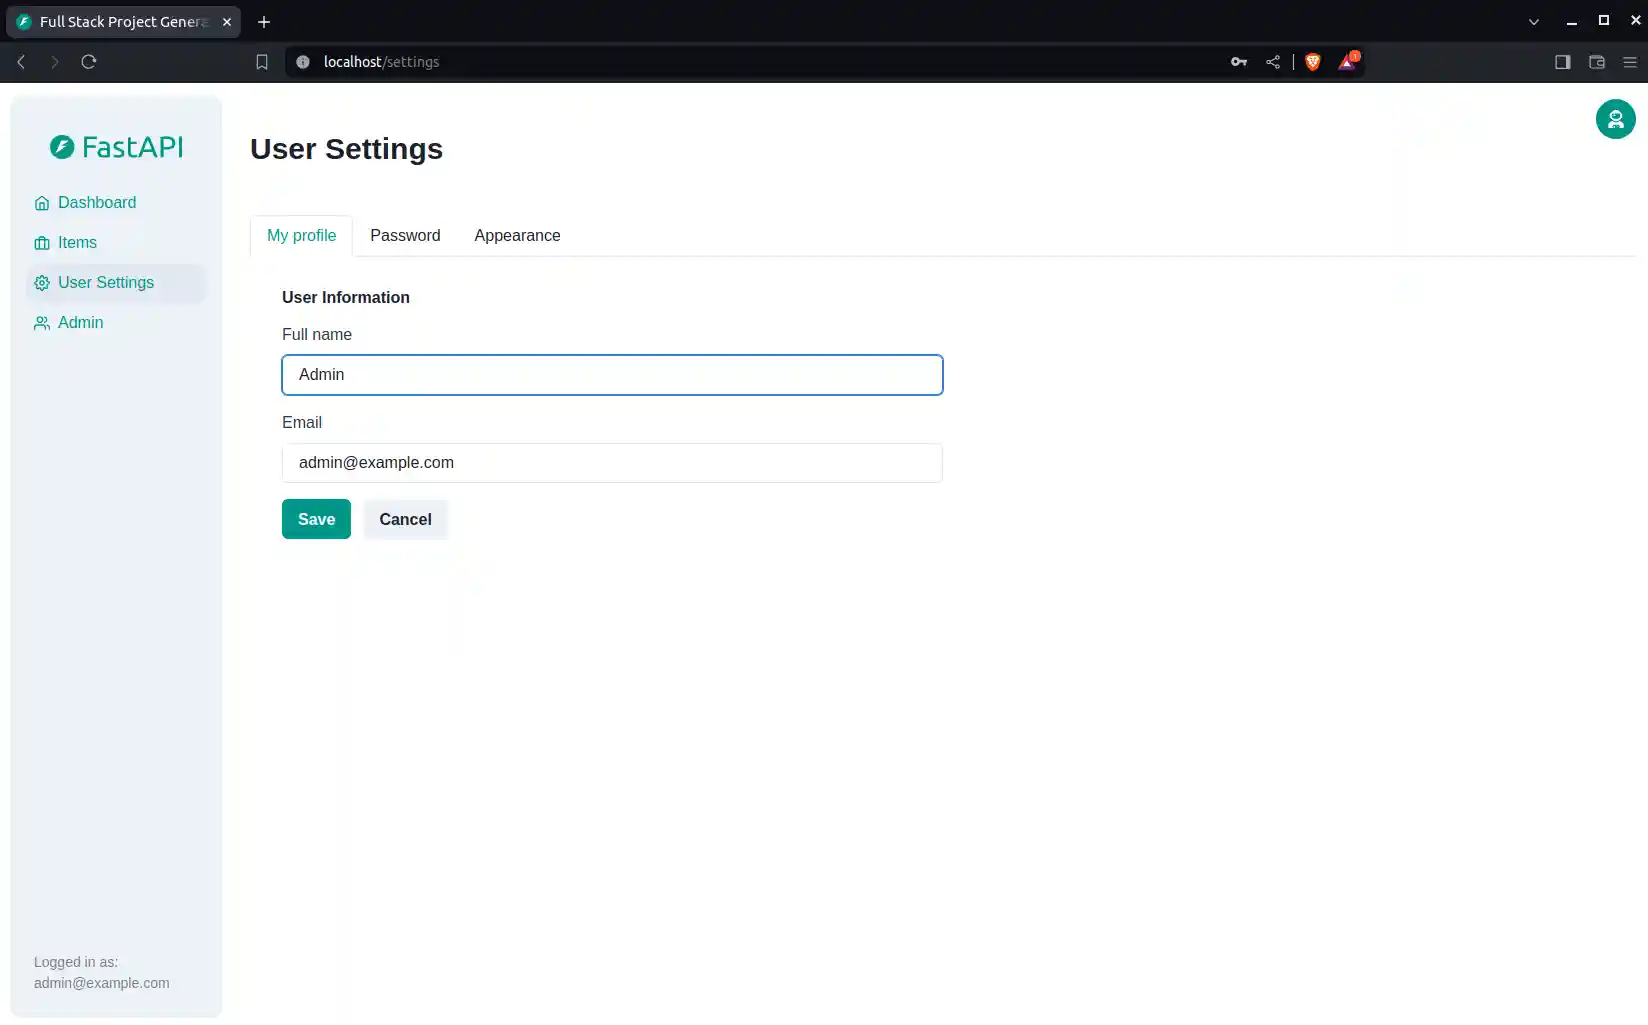This screenshot has width=1648, height=1025.
Task: Select the Dashboard home icon
Action: pos(42,202)
